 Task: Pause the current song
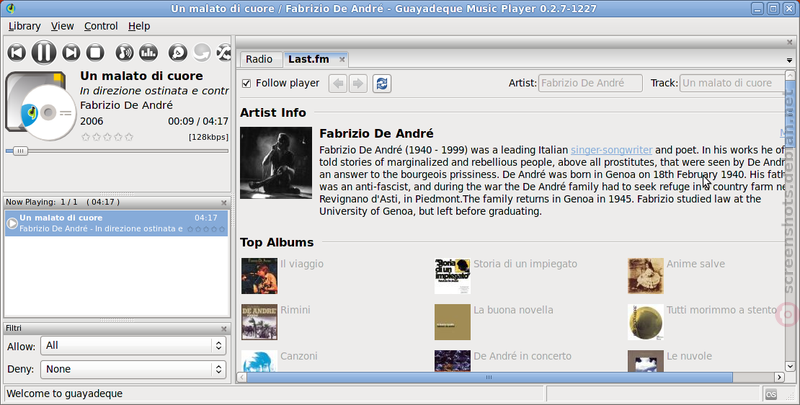[44, 53]
